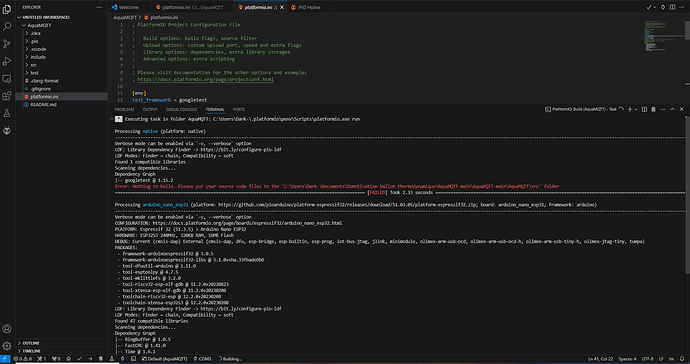Kill the terminal with the trash icon

coord(653,109)
